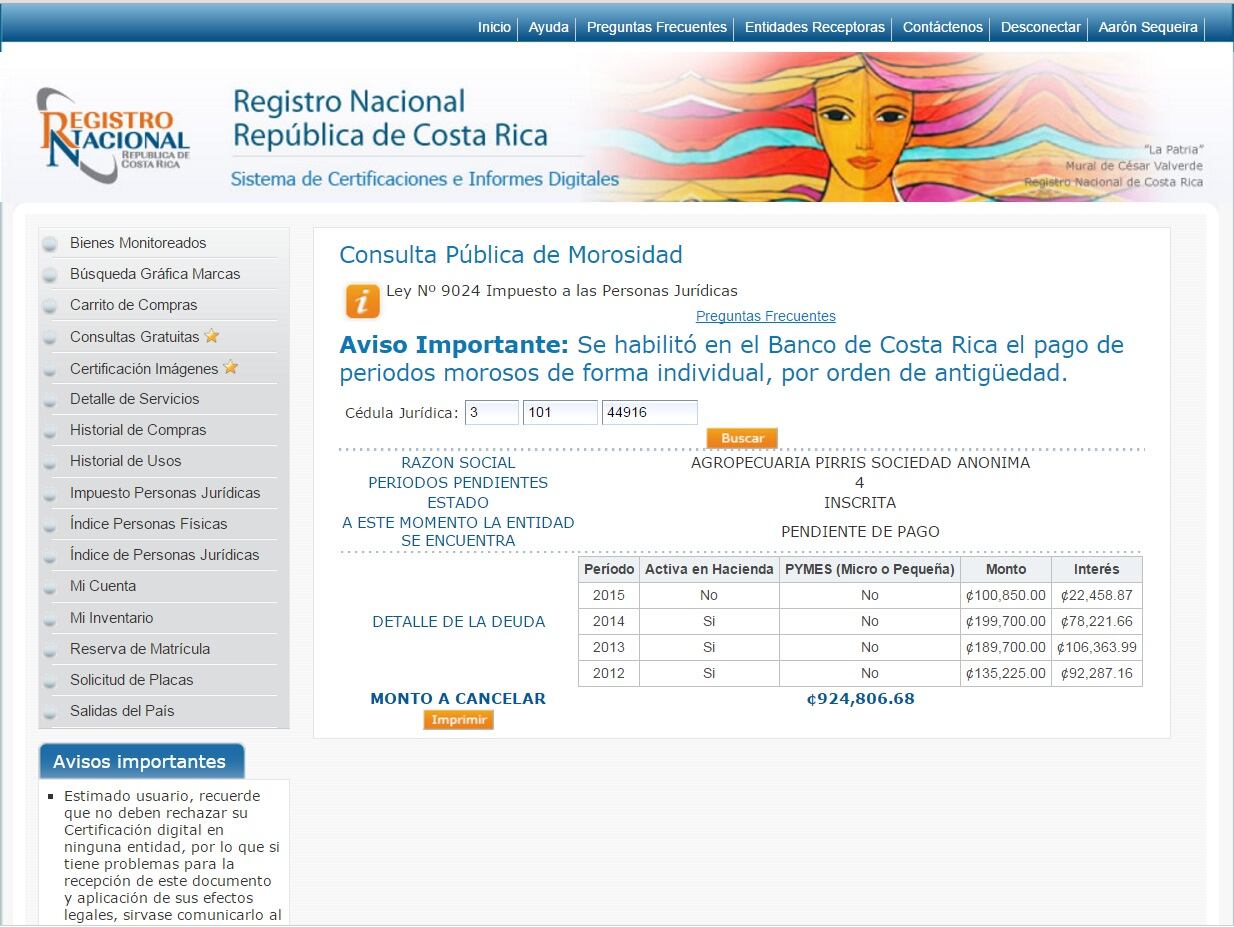Click the Registro Nacional logo

point(113,135)
